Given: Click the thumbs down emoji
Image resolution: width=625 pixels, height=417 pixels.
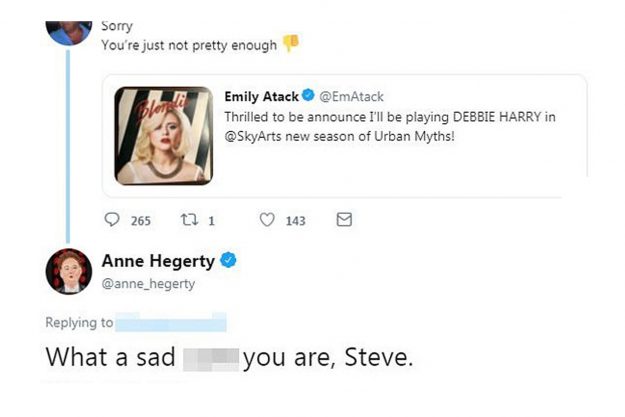Looking at the screenshot, I should (291, 43).
